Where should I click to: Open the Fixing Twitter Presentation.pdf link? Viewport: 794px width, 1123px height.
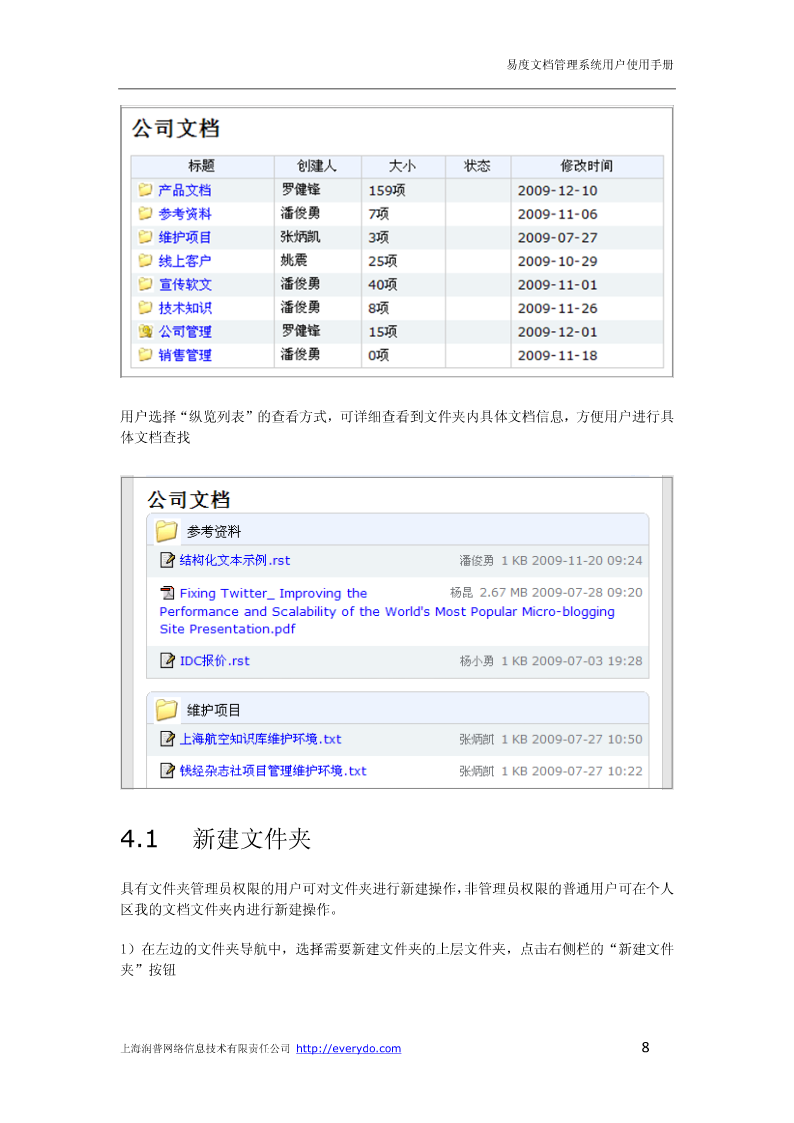[x=387, y=611]
